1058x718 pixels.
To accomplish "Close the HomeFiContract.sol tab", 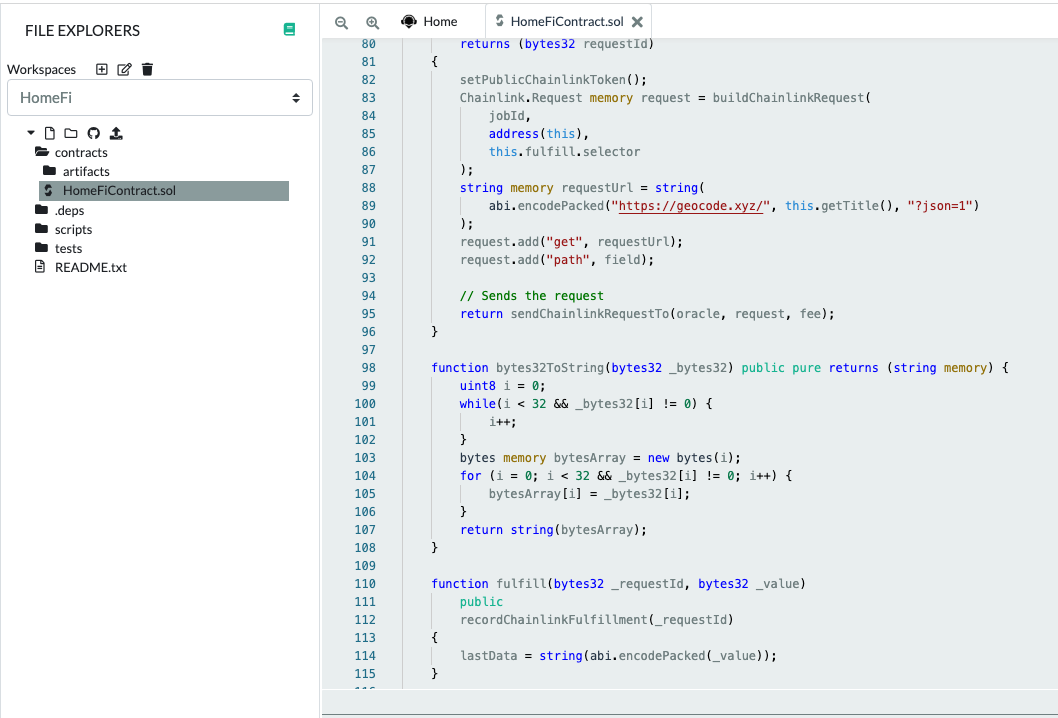I will tap(637, 22).
